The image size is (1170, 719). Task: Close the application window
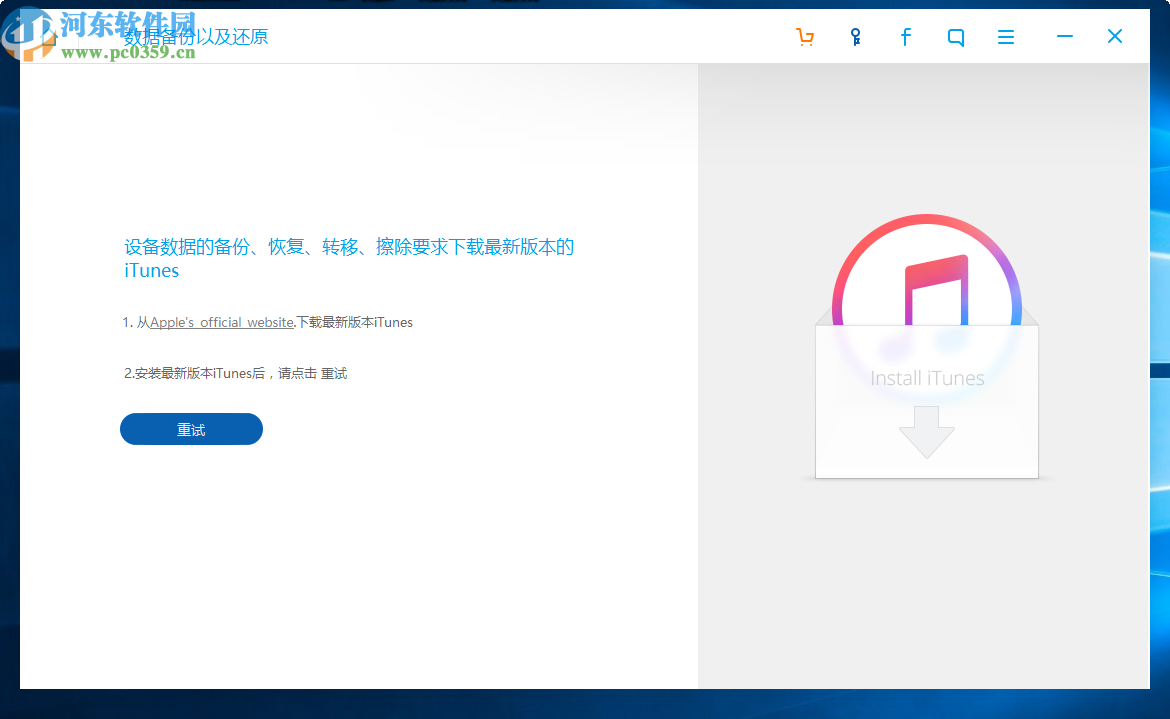coord(1114,36)
